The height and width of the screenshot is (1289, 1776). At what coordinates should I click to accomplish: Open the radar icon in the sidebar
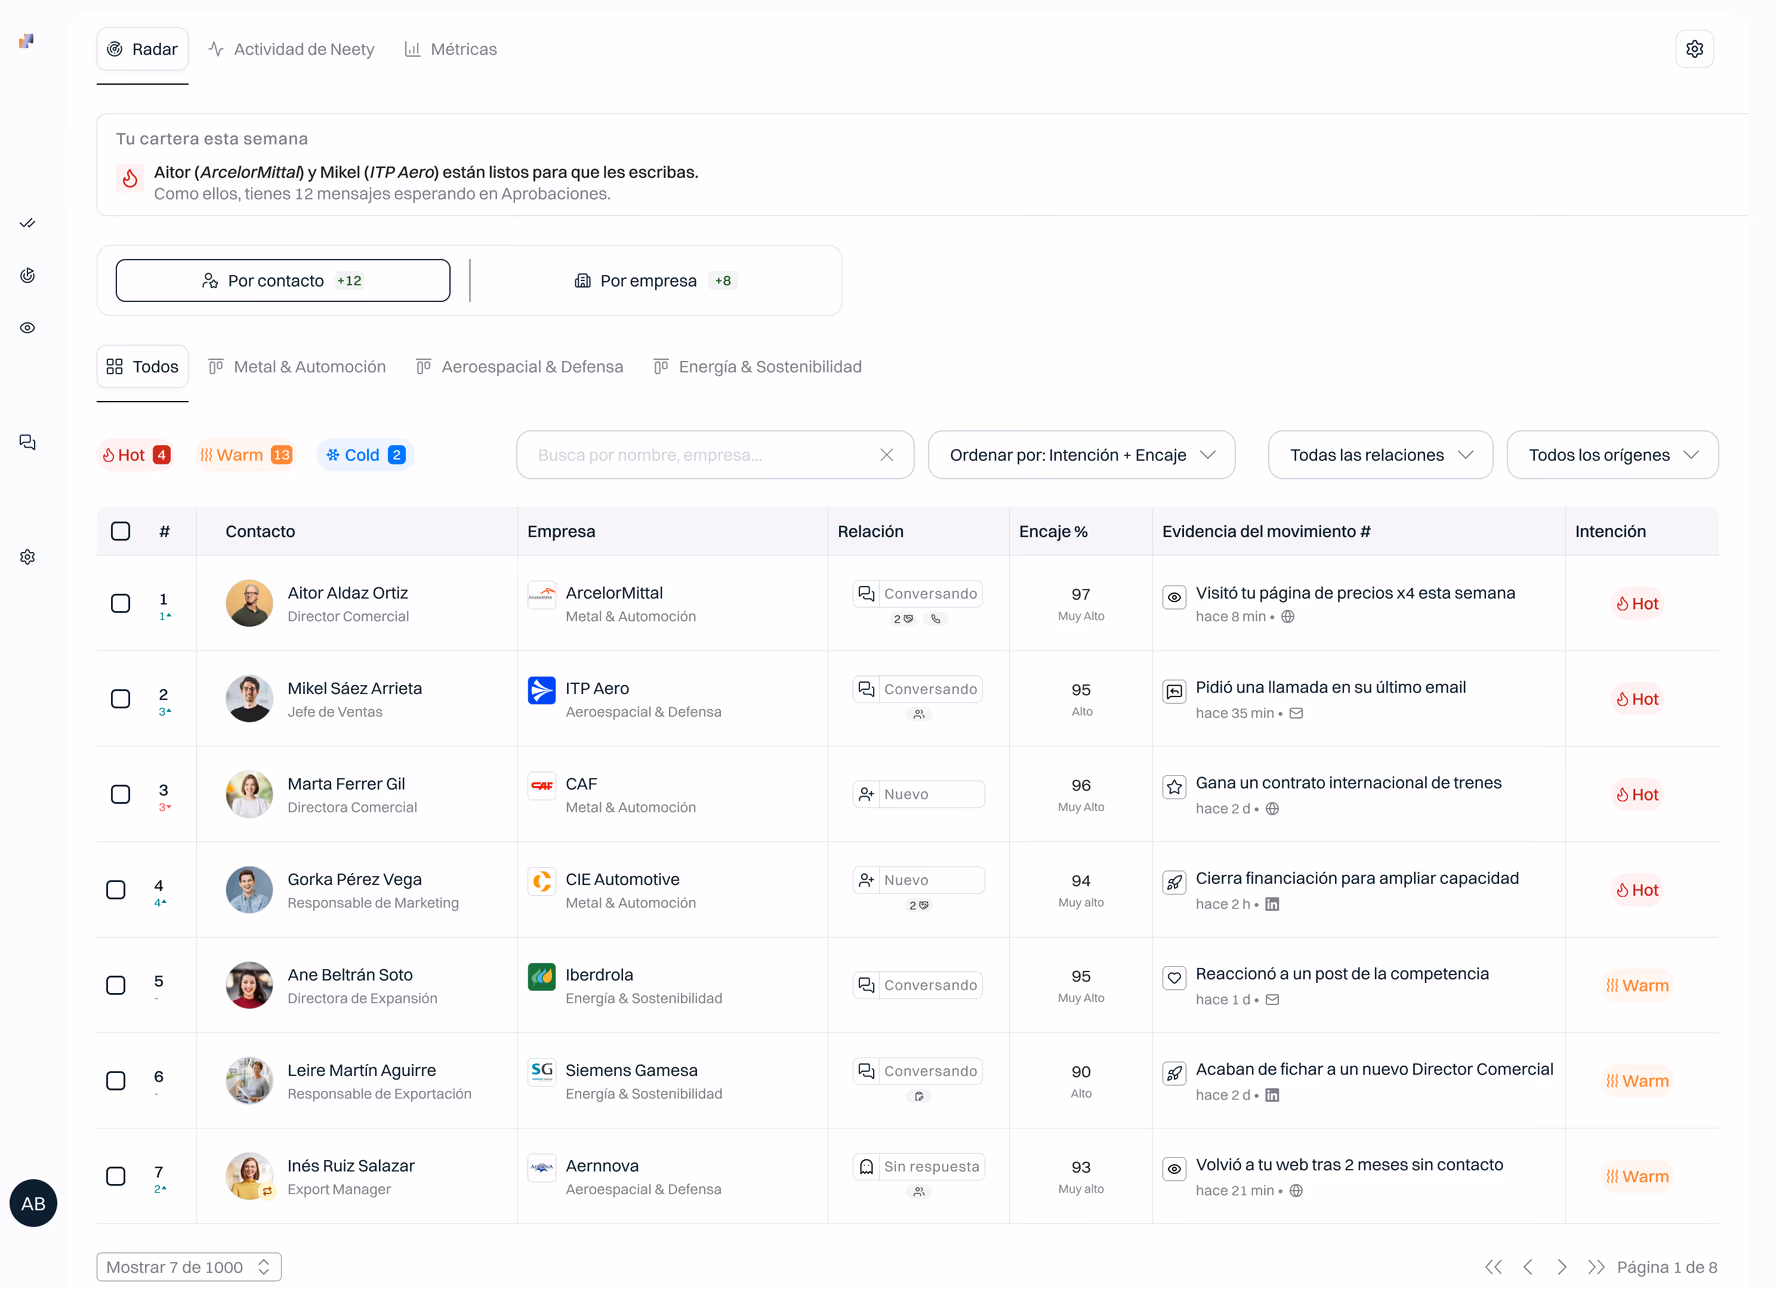coord(28,276)
